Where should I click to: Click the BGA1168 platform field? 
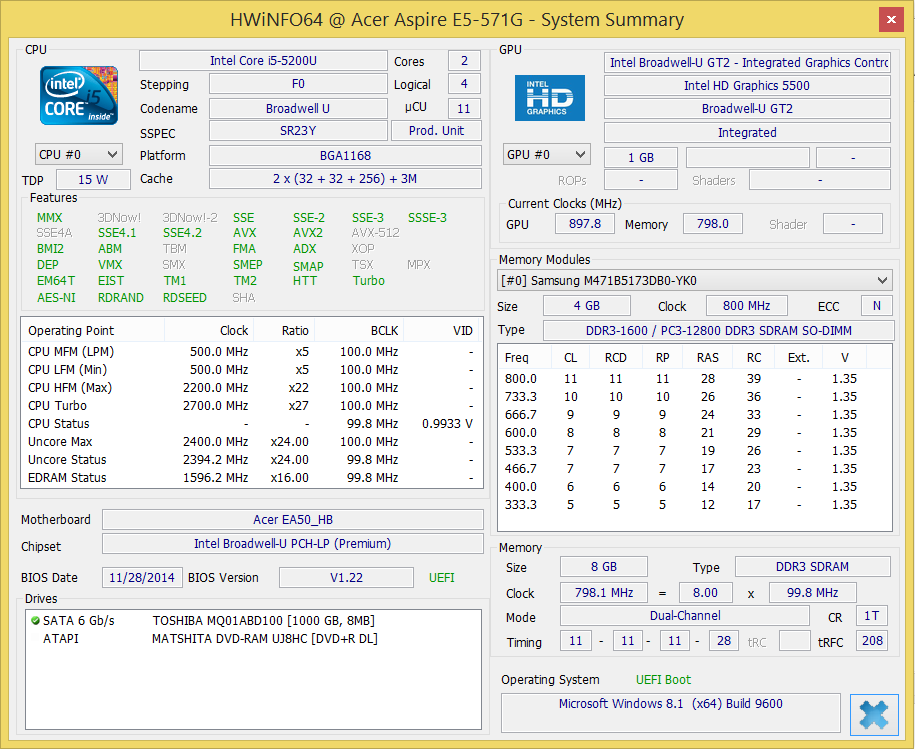pyautogui.click(x=345, y=156)
